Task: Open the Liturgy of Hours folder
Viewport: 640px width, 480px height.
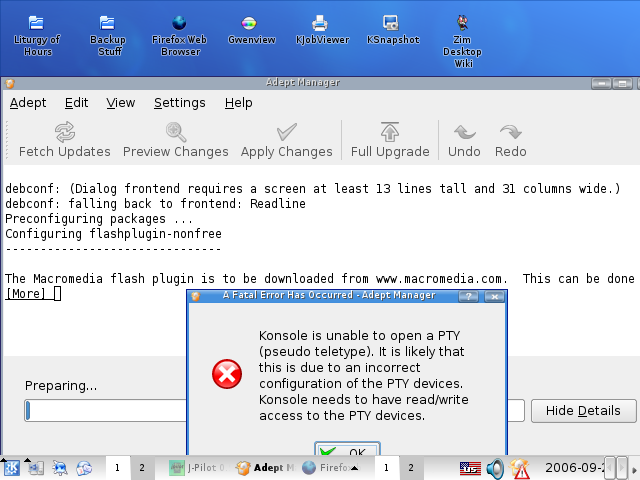Action: click(x=37, y=34)
